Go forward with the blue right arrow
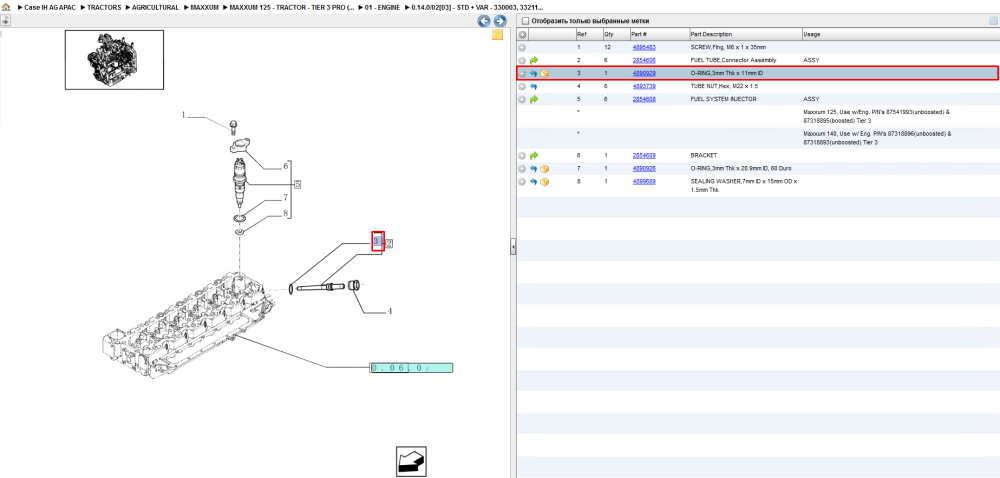The height and width of the screenshot is (478, 1000). click(x=500, y=21)
